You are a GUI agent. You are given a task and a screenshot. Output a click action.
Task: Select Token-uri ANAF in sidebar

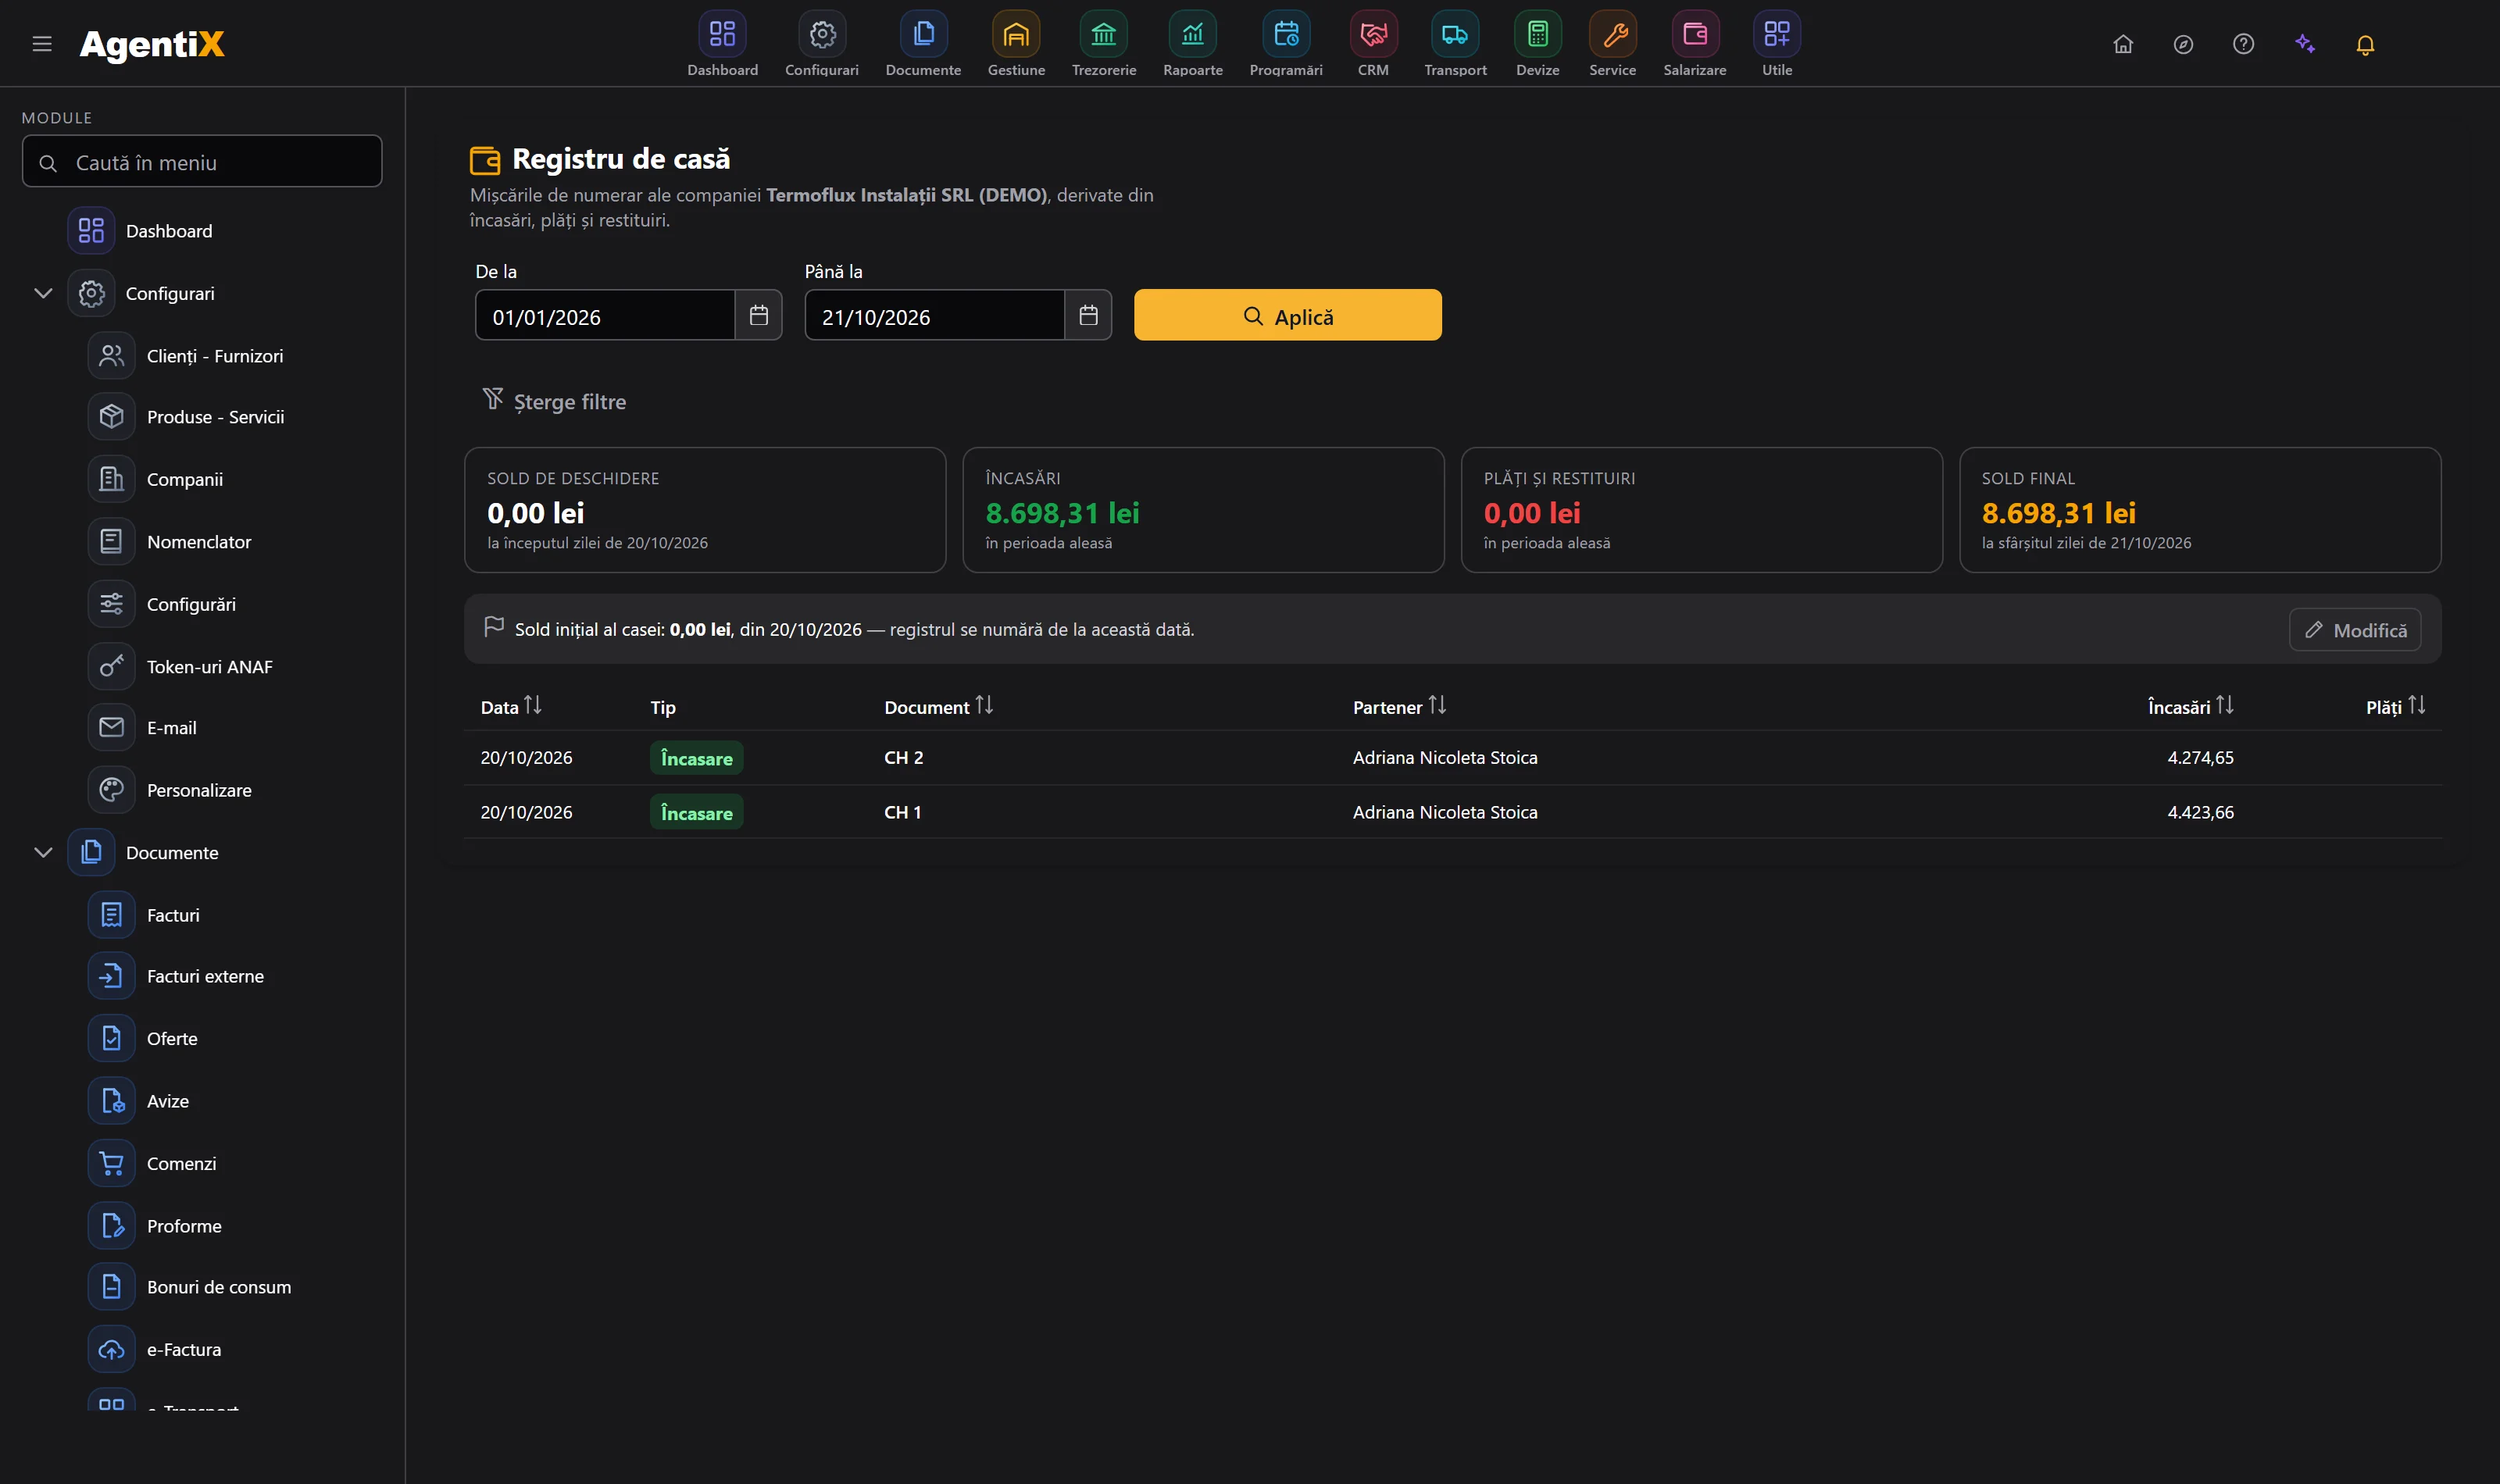[x=210, y=667]
